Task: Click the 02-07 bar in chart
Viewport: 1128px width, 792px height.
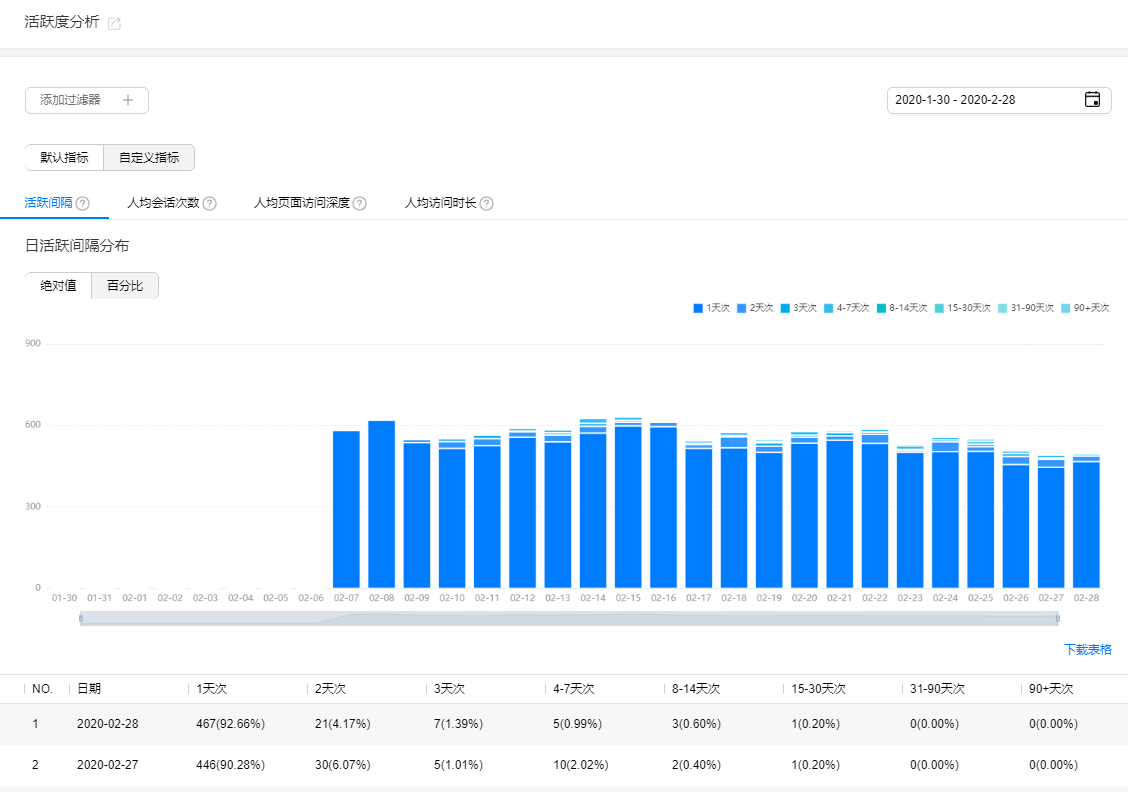Action: point(346,509)
